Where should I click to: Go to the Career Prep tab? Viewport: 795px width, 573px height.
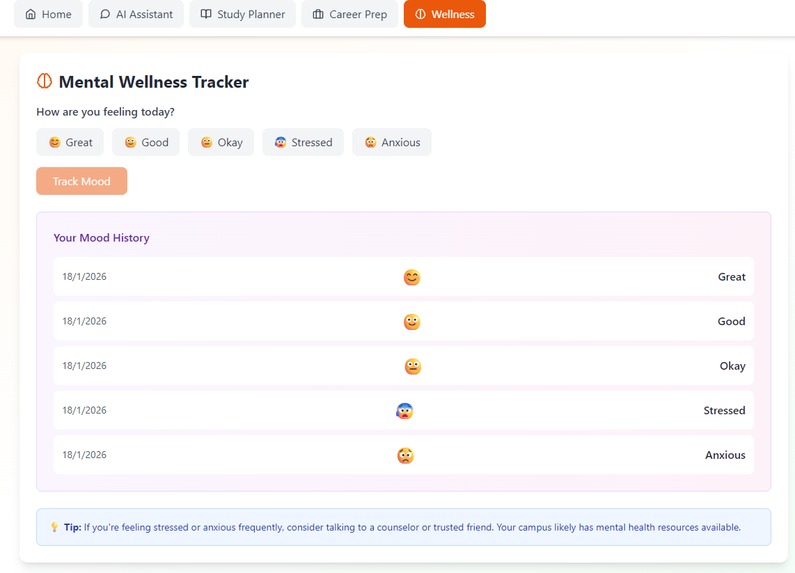click(x=349, y=14)
